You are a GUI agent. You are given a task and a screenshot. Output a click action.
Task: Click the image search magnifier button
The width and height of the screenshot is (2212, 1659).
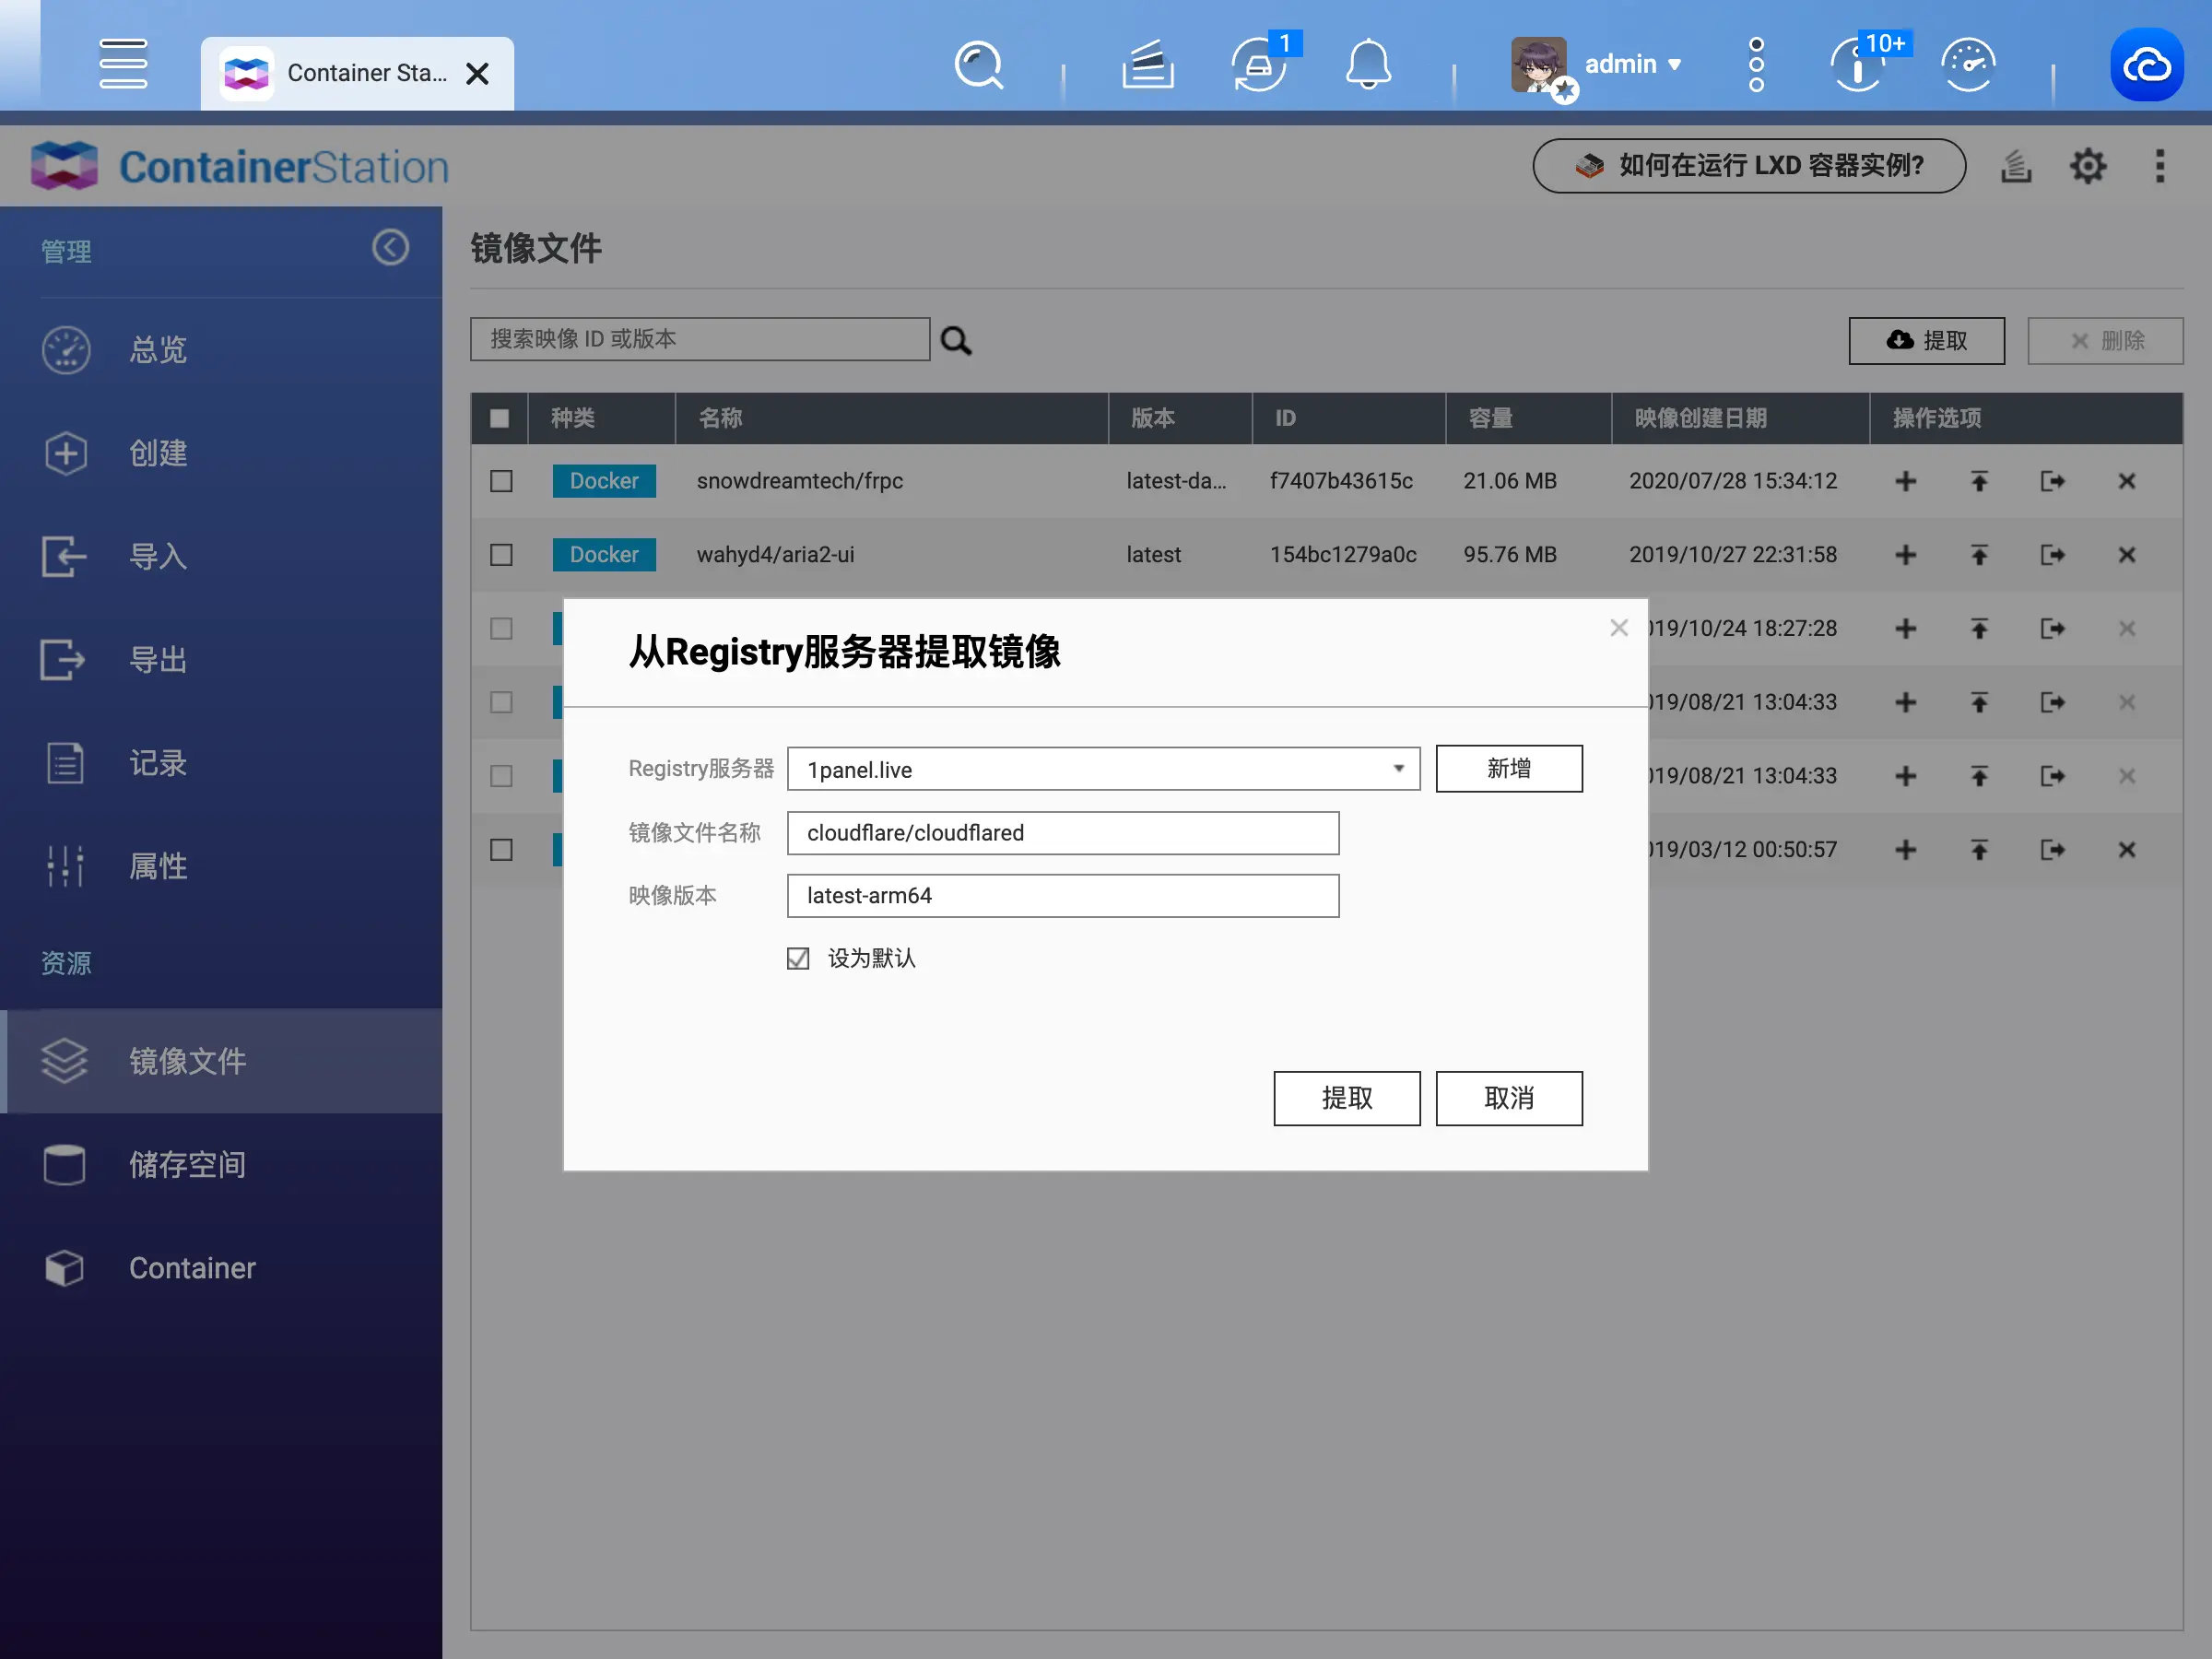(x=956, y=340)
